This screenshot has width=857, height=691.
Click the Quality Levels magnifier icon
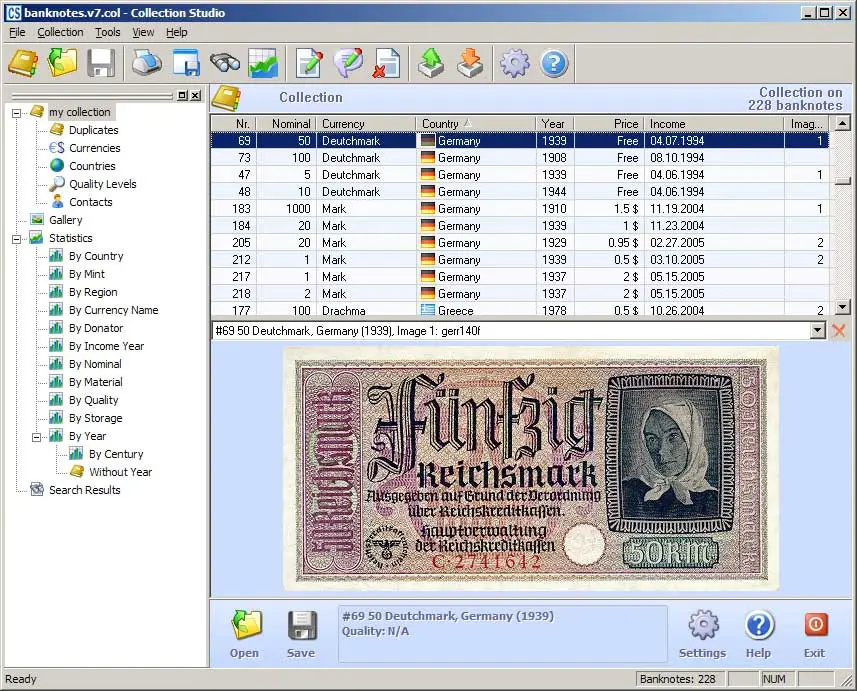coord(57,184)
